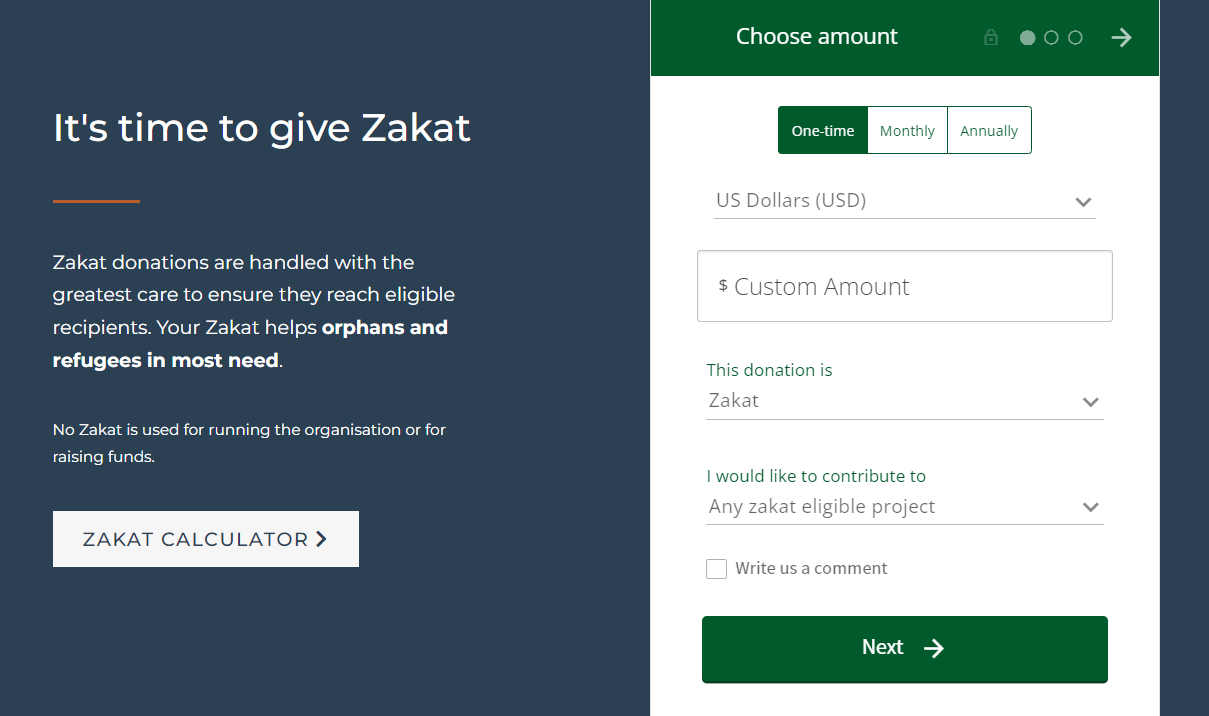The image size is (1209, 716).
Task: Jump to the third step indicator dot
Action: (x=1076, y=38)
